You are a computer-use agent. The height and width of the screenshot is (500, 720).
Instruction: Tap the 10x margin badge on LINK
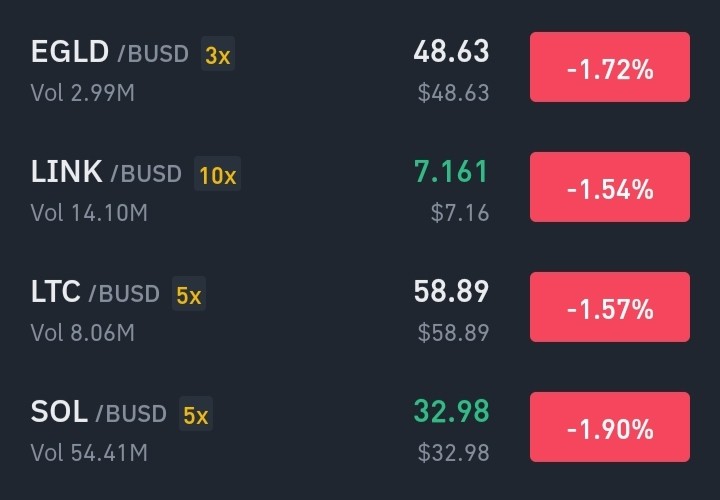(x=218, y=174)
